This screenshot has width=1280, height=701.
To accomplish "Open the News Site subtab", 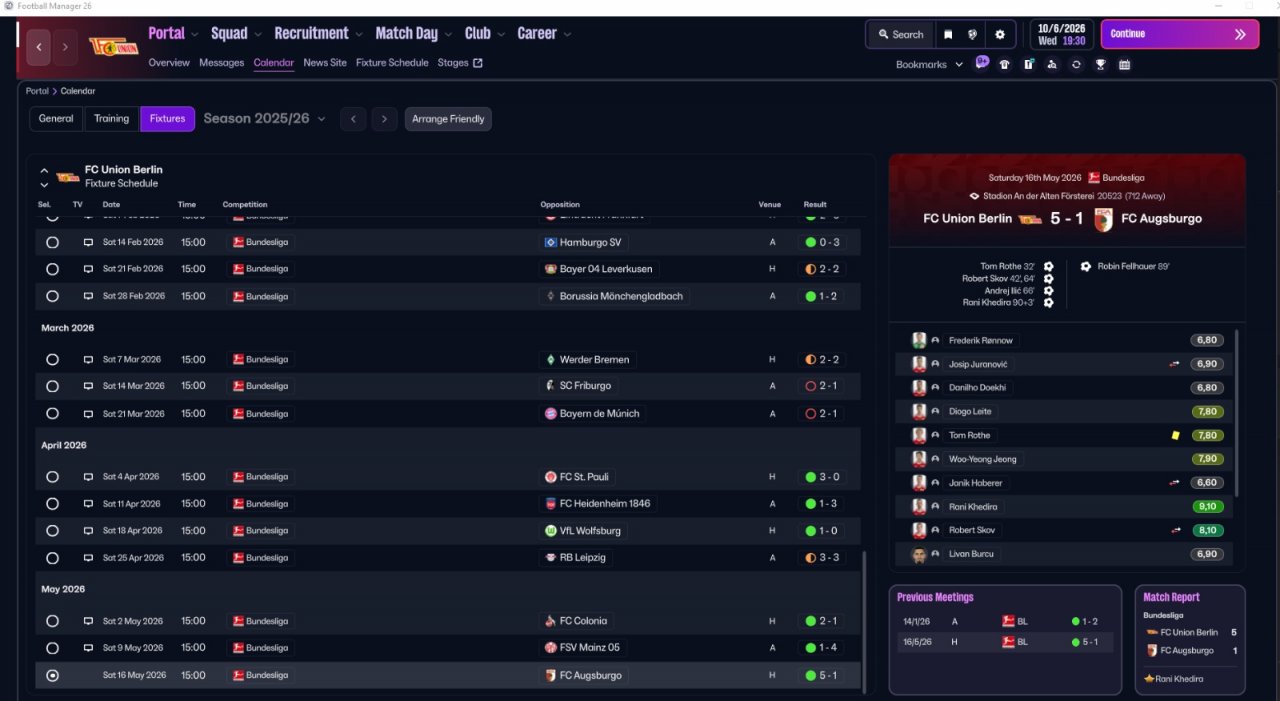I will [x=325, y=62].
